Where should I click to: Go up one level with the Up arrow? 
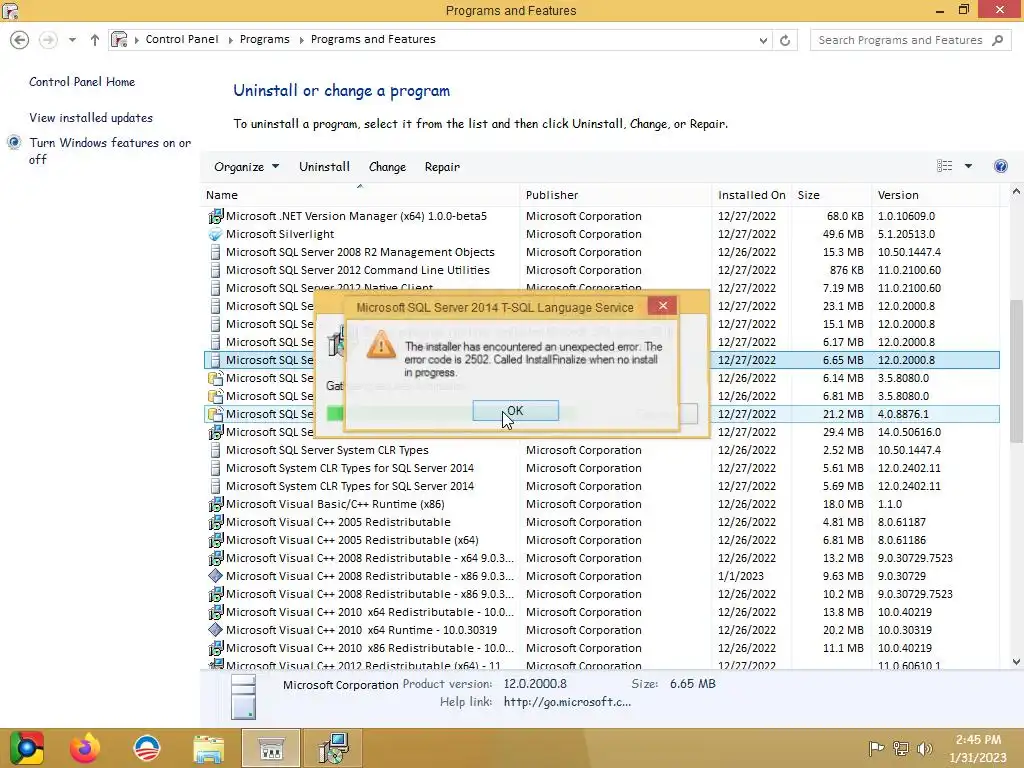tap(95, 40)
